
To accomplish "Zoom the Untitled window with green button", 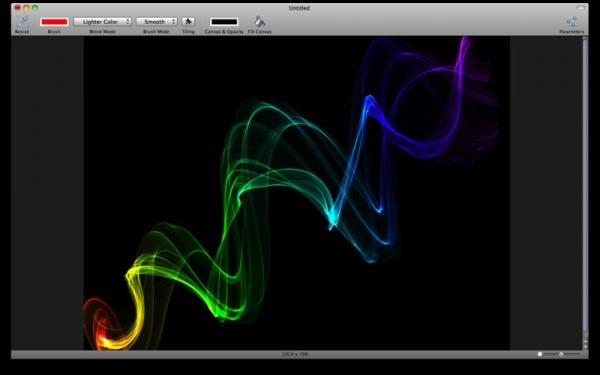I will coord(35,8).
